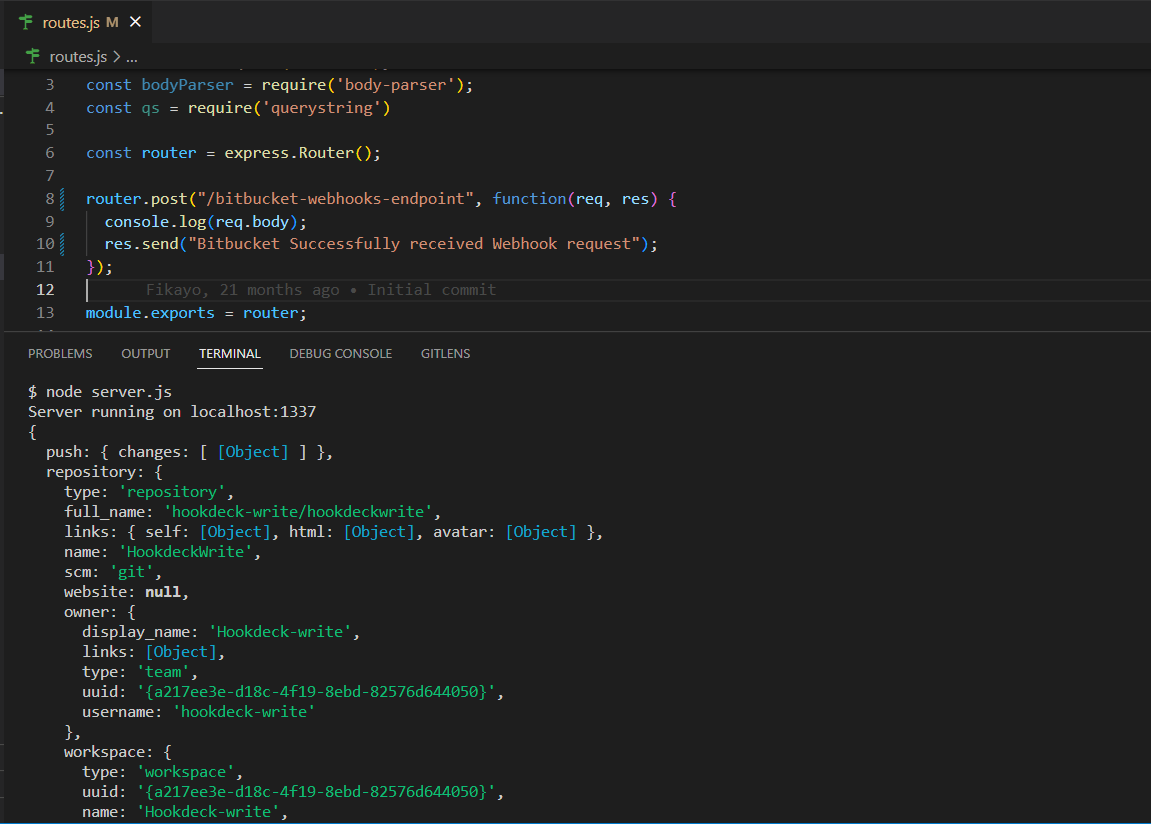Click the gutter change indicator next to line 10

click(62, 243)
